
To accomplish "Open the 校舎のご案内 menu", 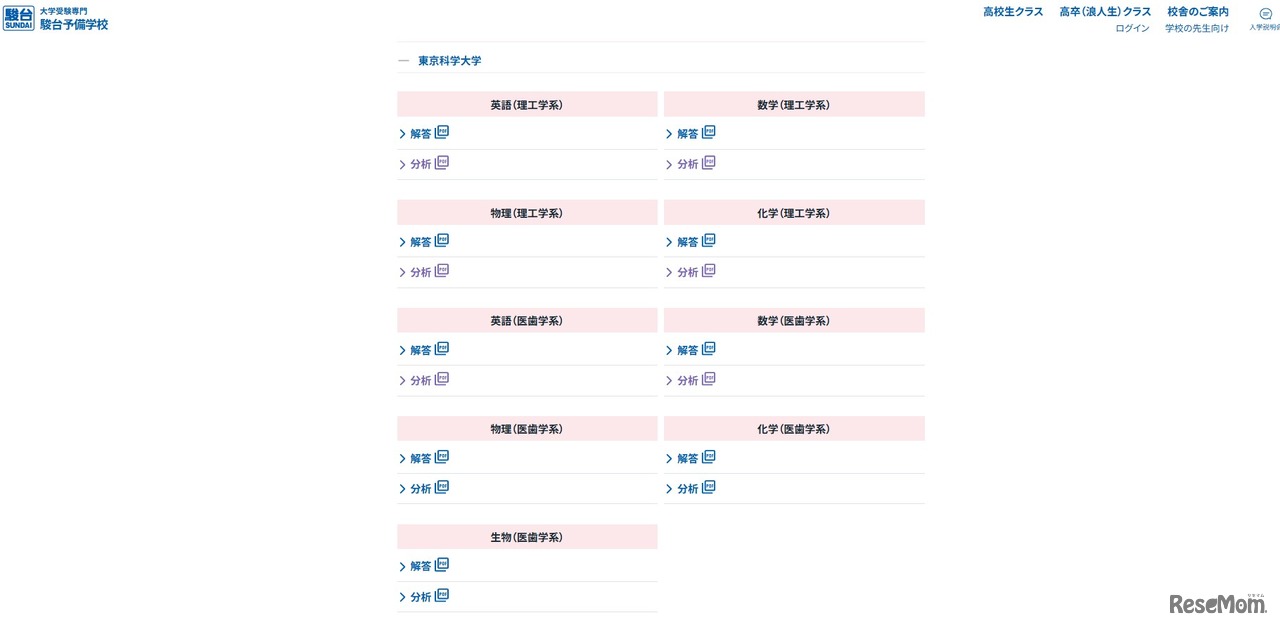I will 1198,12.
